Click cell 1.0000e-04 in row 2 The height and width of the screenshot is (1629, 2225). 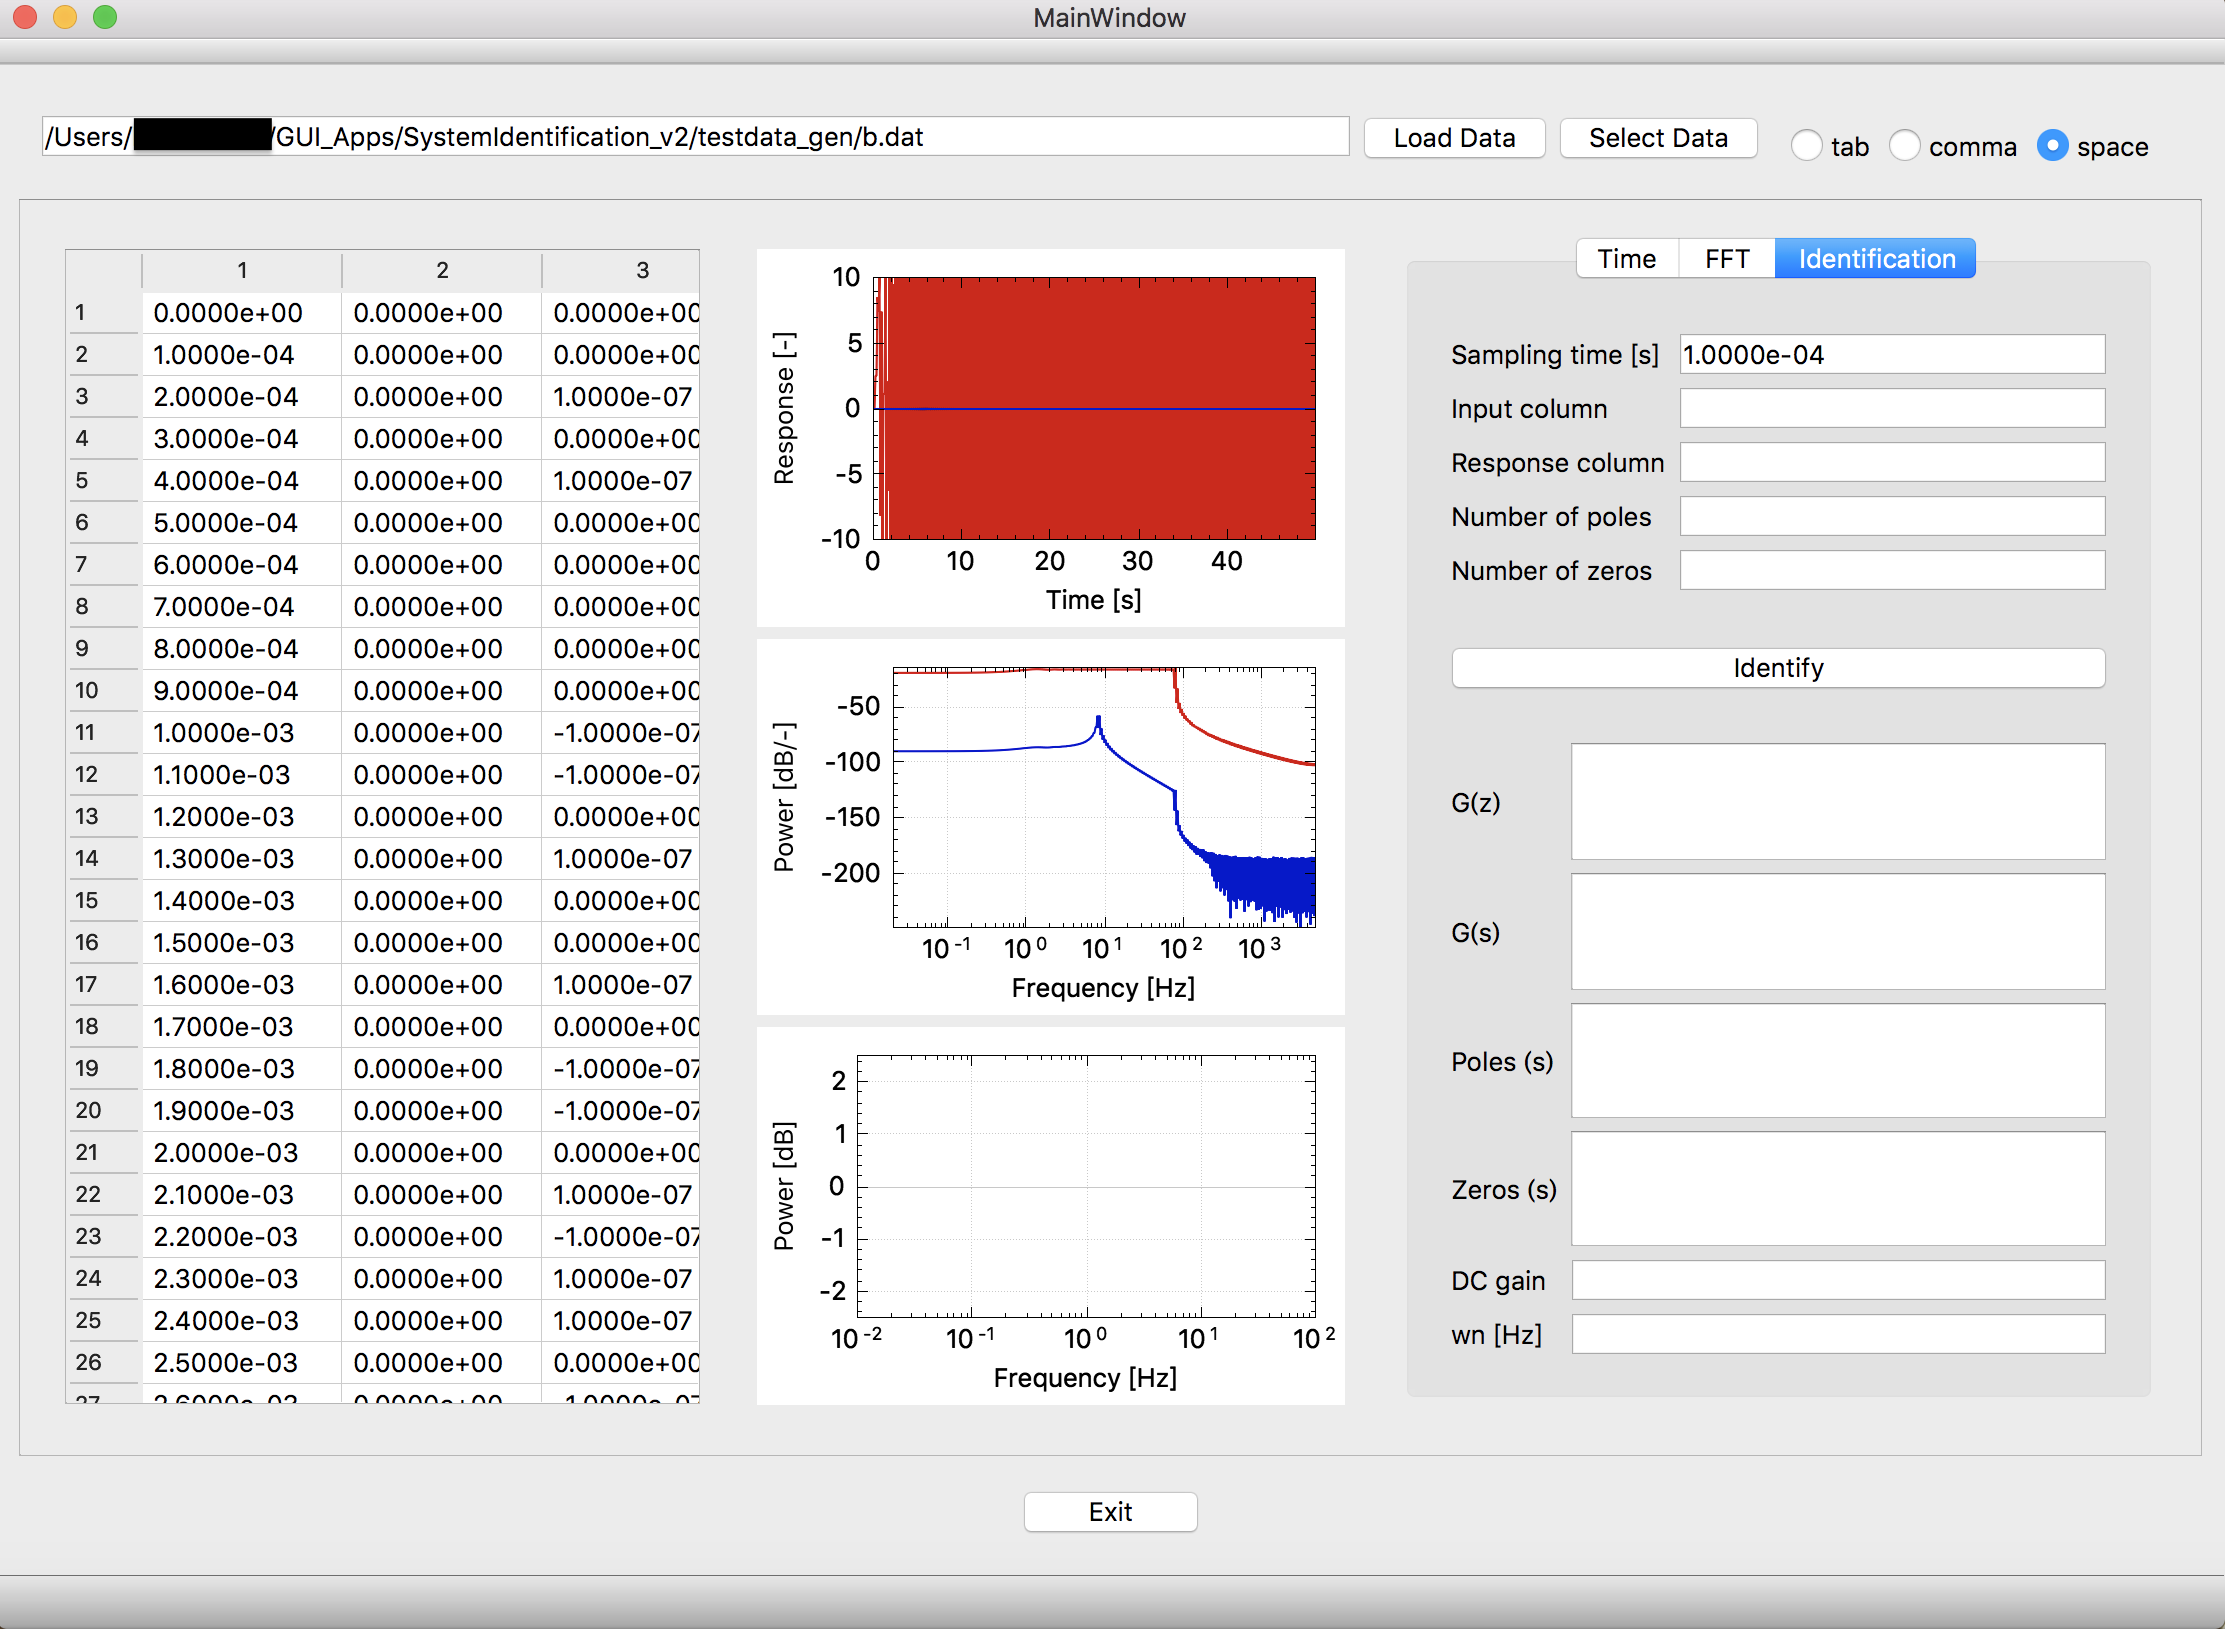(x=242, y=355)
